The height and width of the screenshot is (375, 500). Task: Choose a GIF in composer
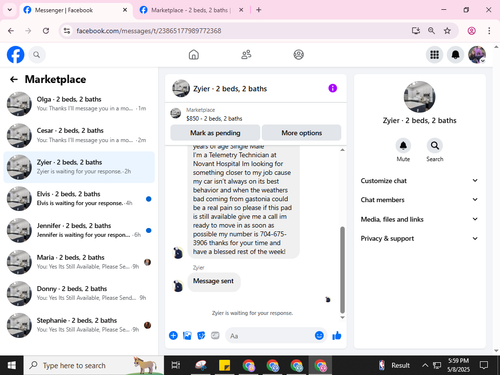pyautogui.click(x=215, y=335)
